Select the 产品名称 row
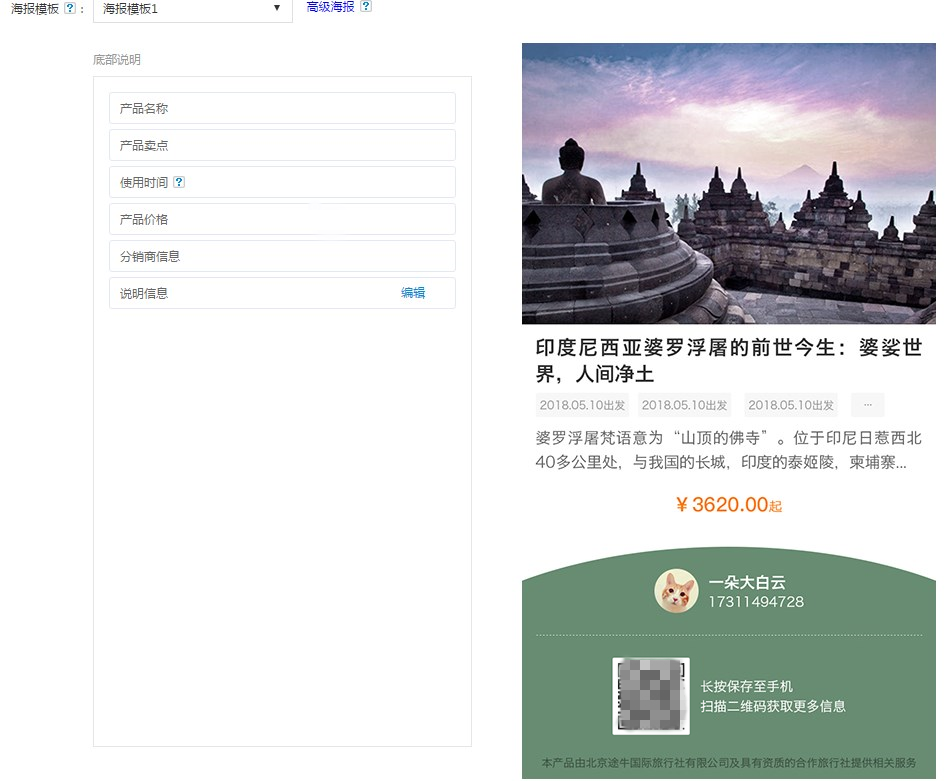Image resolution: width=945 pixels, height=781 pixels. coord(282,108)
